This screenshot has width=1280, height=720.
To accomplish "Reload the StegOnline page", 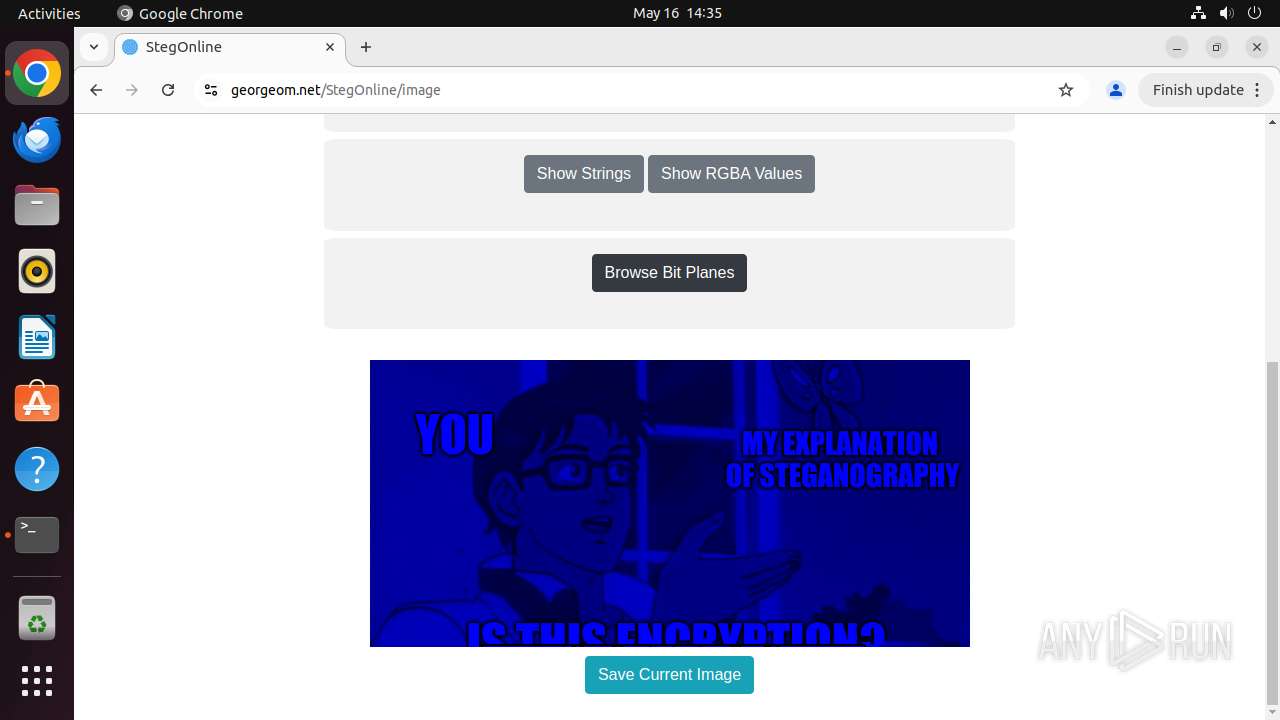I will [x=168, y=90].
